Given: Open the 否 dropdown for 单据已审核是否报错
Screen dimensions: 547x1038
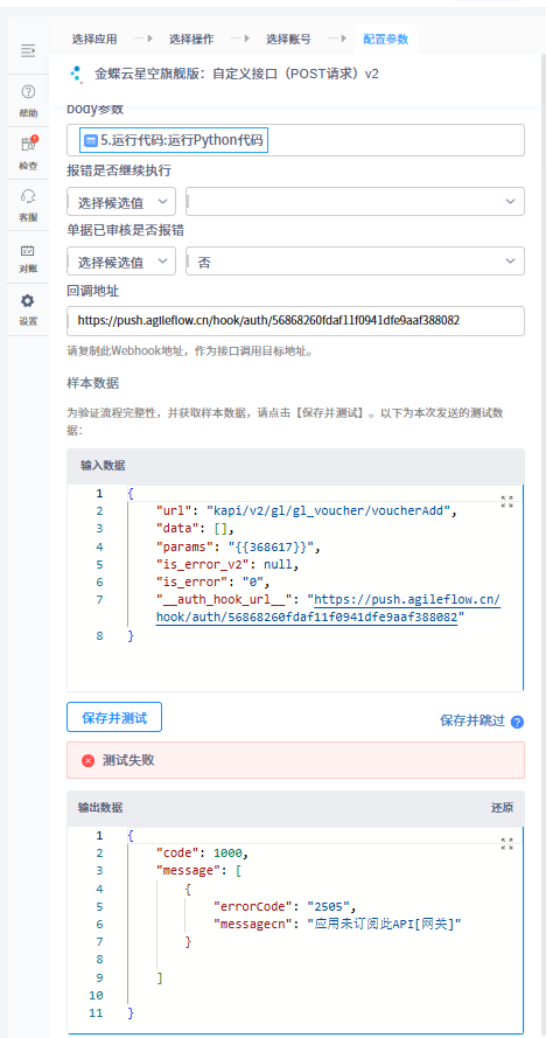Looking at the screenshot, I should (x=355, y=261).
